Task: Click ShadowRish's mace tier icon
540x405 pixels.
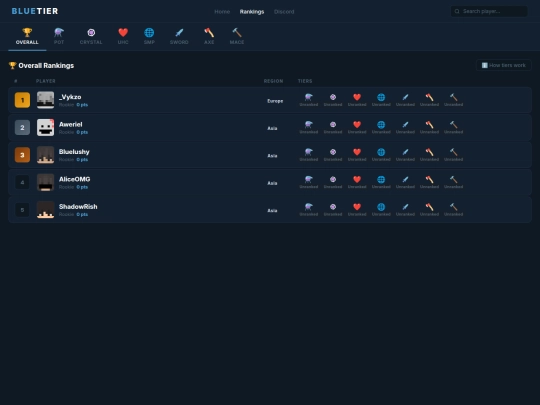Action: coord(454,207)
